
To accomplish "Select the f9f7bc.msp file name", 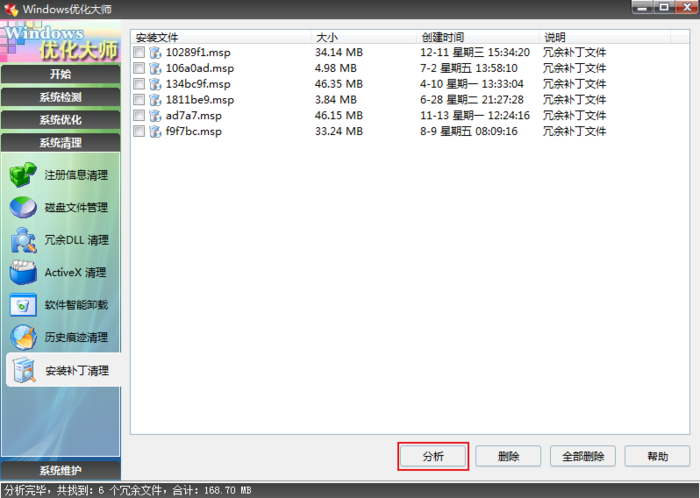I will point(194,131).
